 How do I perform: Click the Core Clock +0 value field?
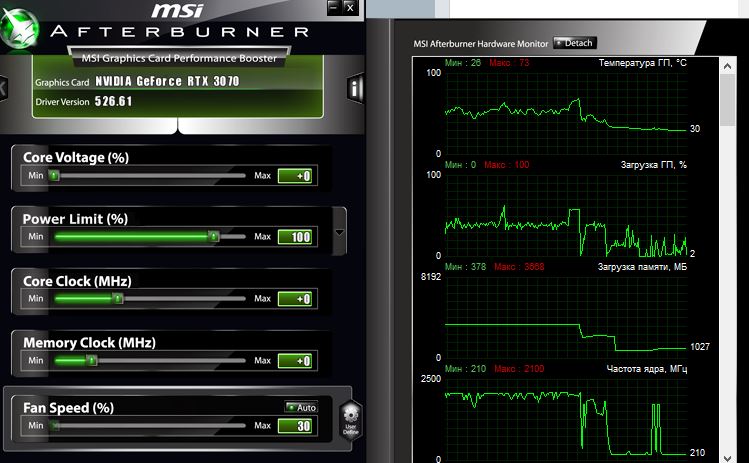(295, 299)
